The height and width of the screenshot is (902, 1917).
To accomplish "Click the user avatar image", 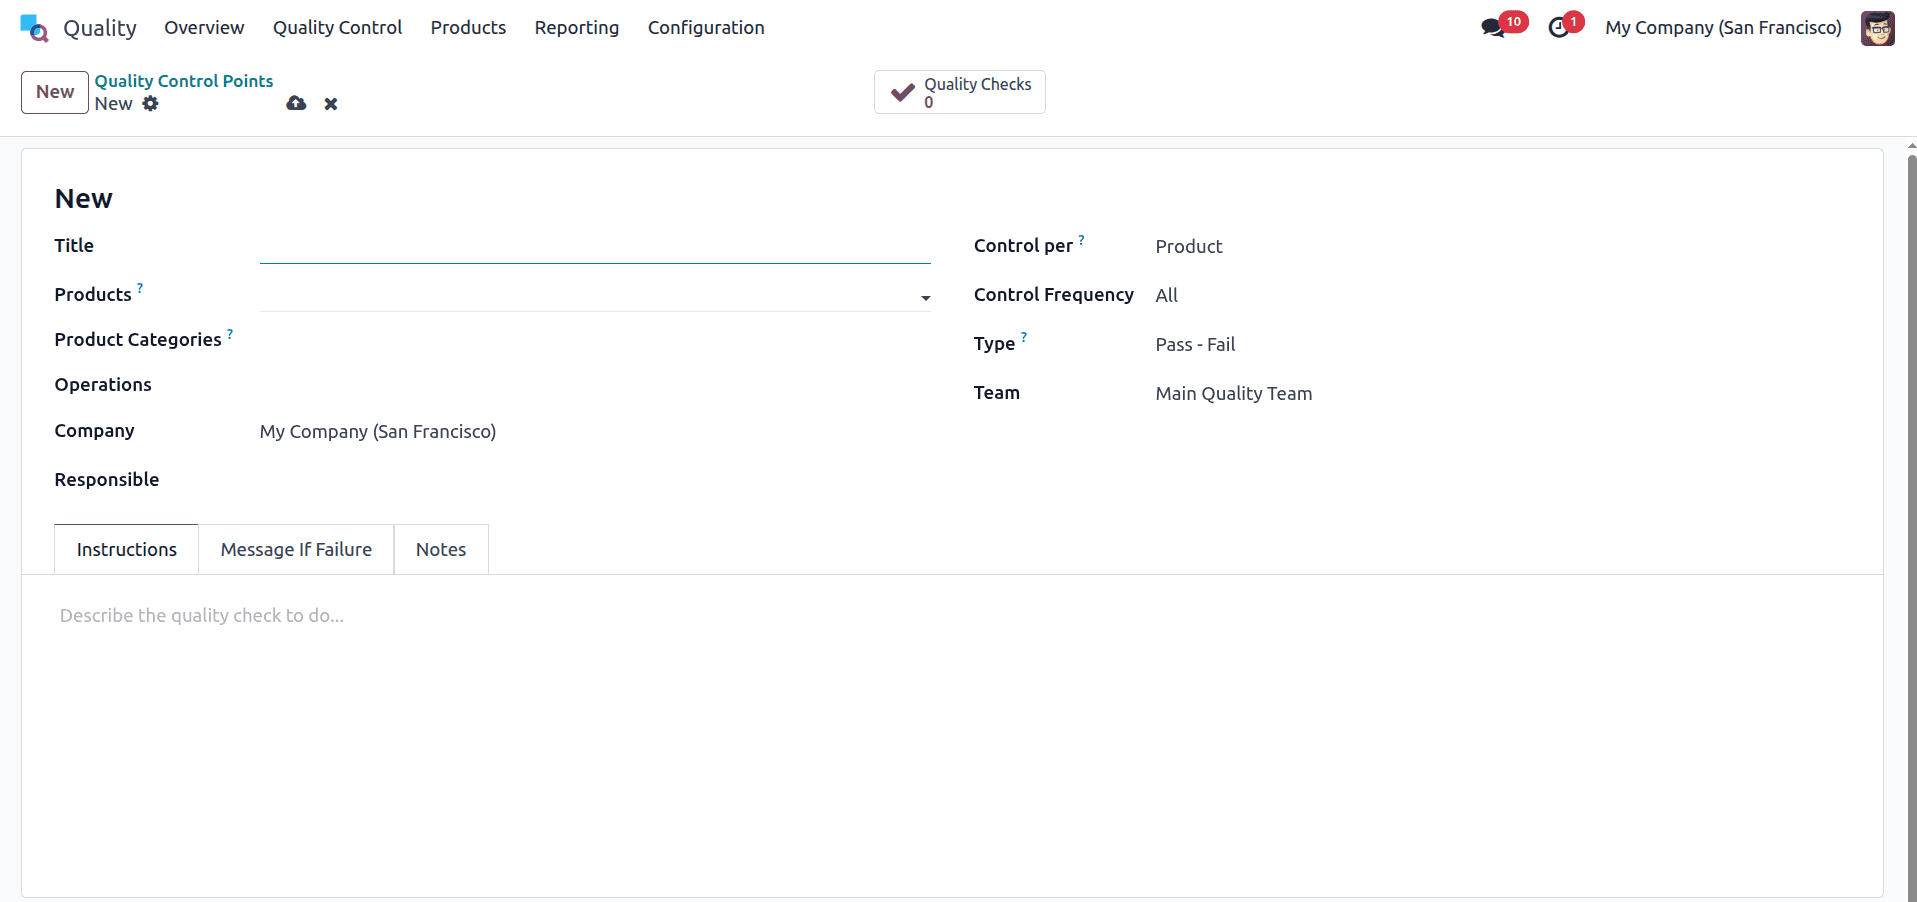I will click(1879, 28).
